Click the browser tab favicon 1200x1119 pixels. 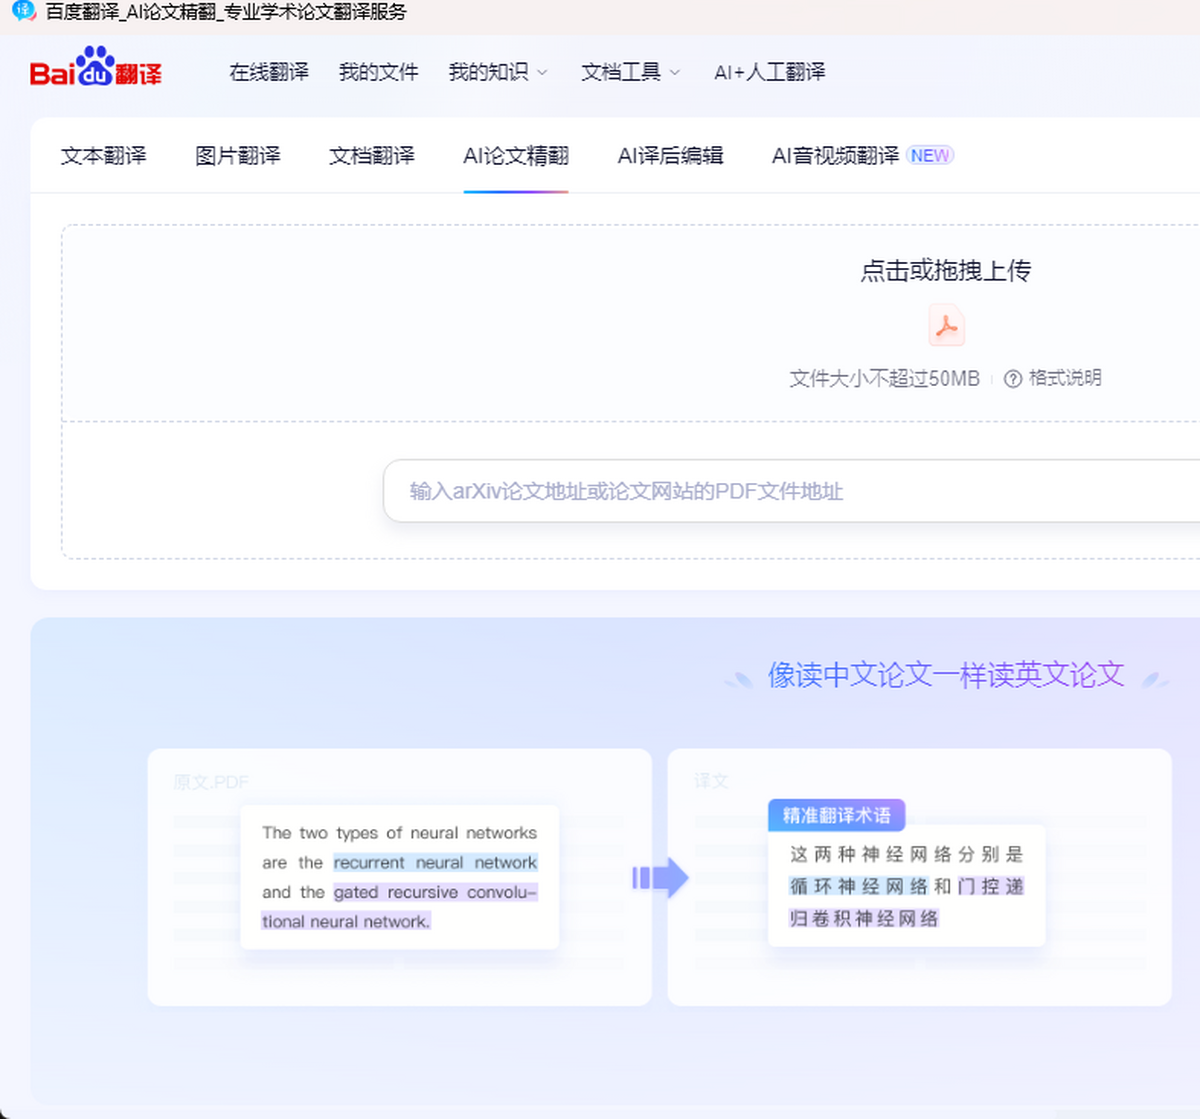pos(24,12)
